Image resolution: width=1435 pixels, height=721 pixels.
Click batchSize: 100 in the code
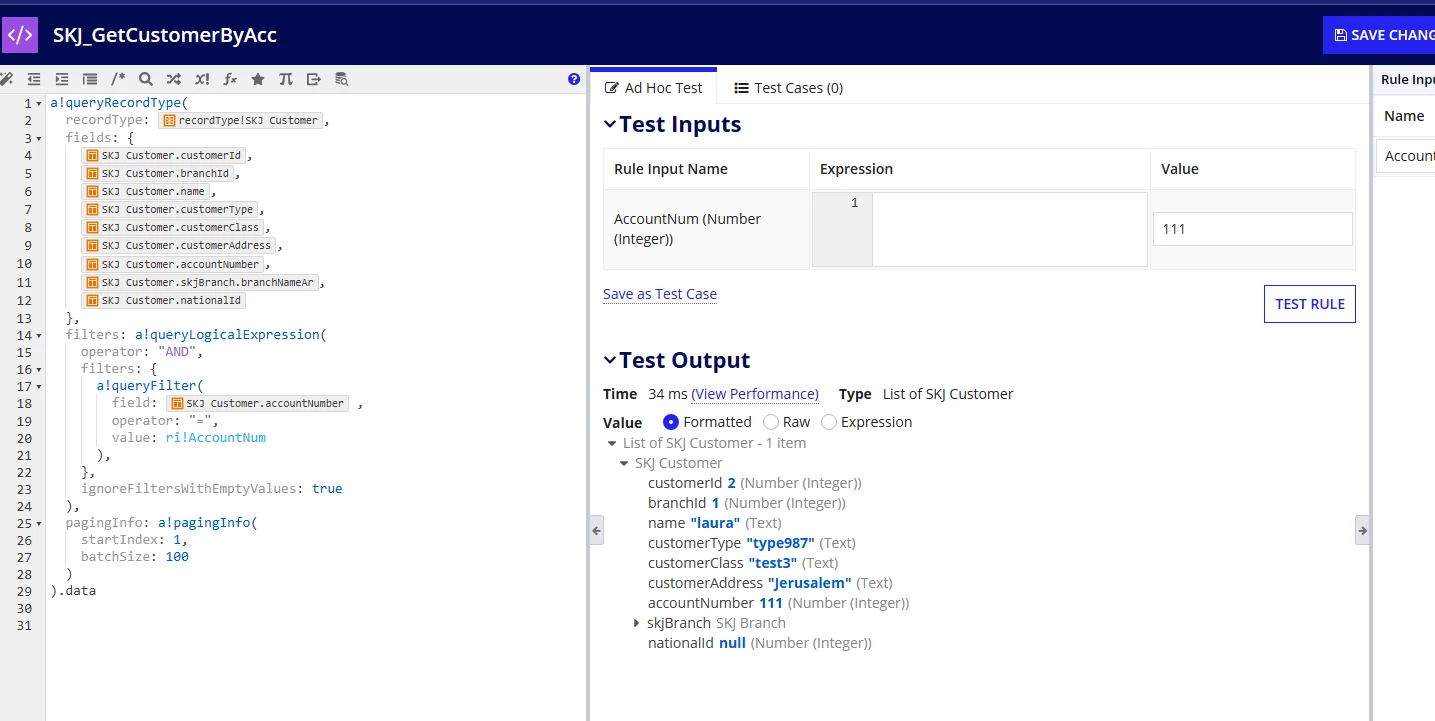(135, 557)
